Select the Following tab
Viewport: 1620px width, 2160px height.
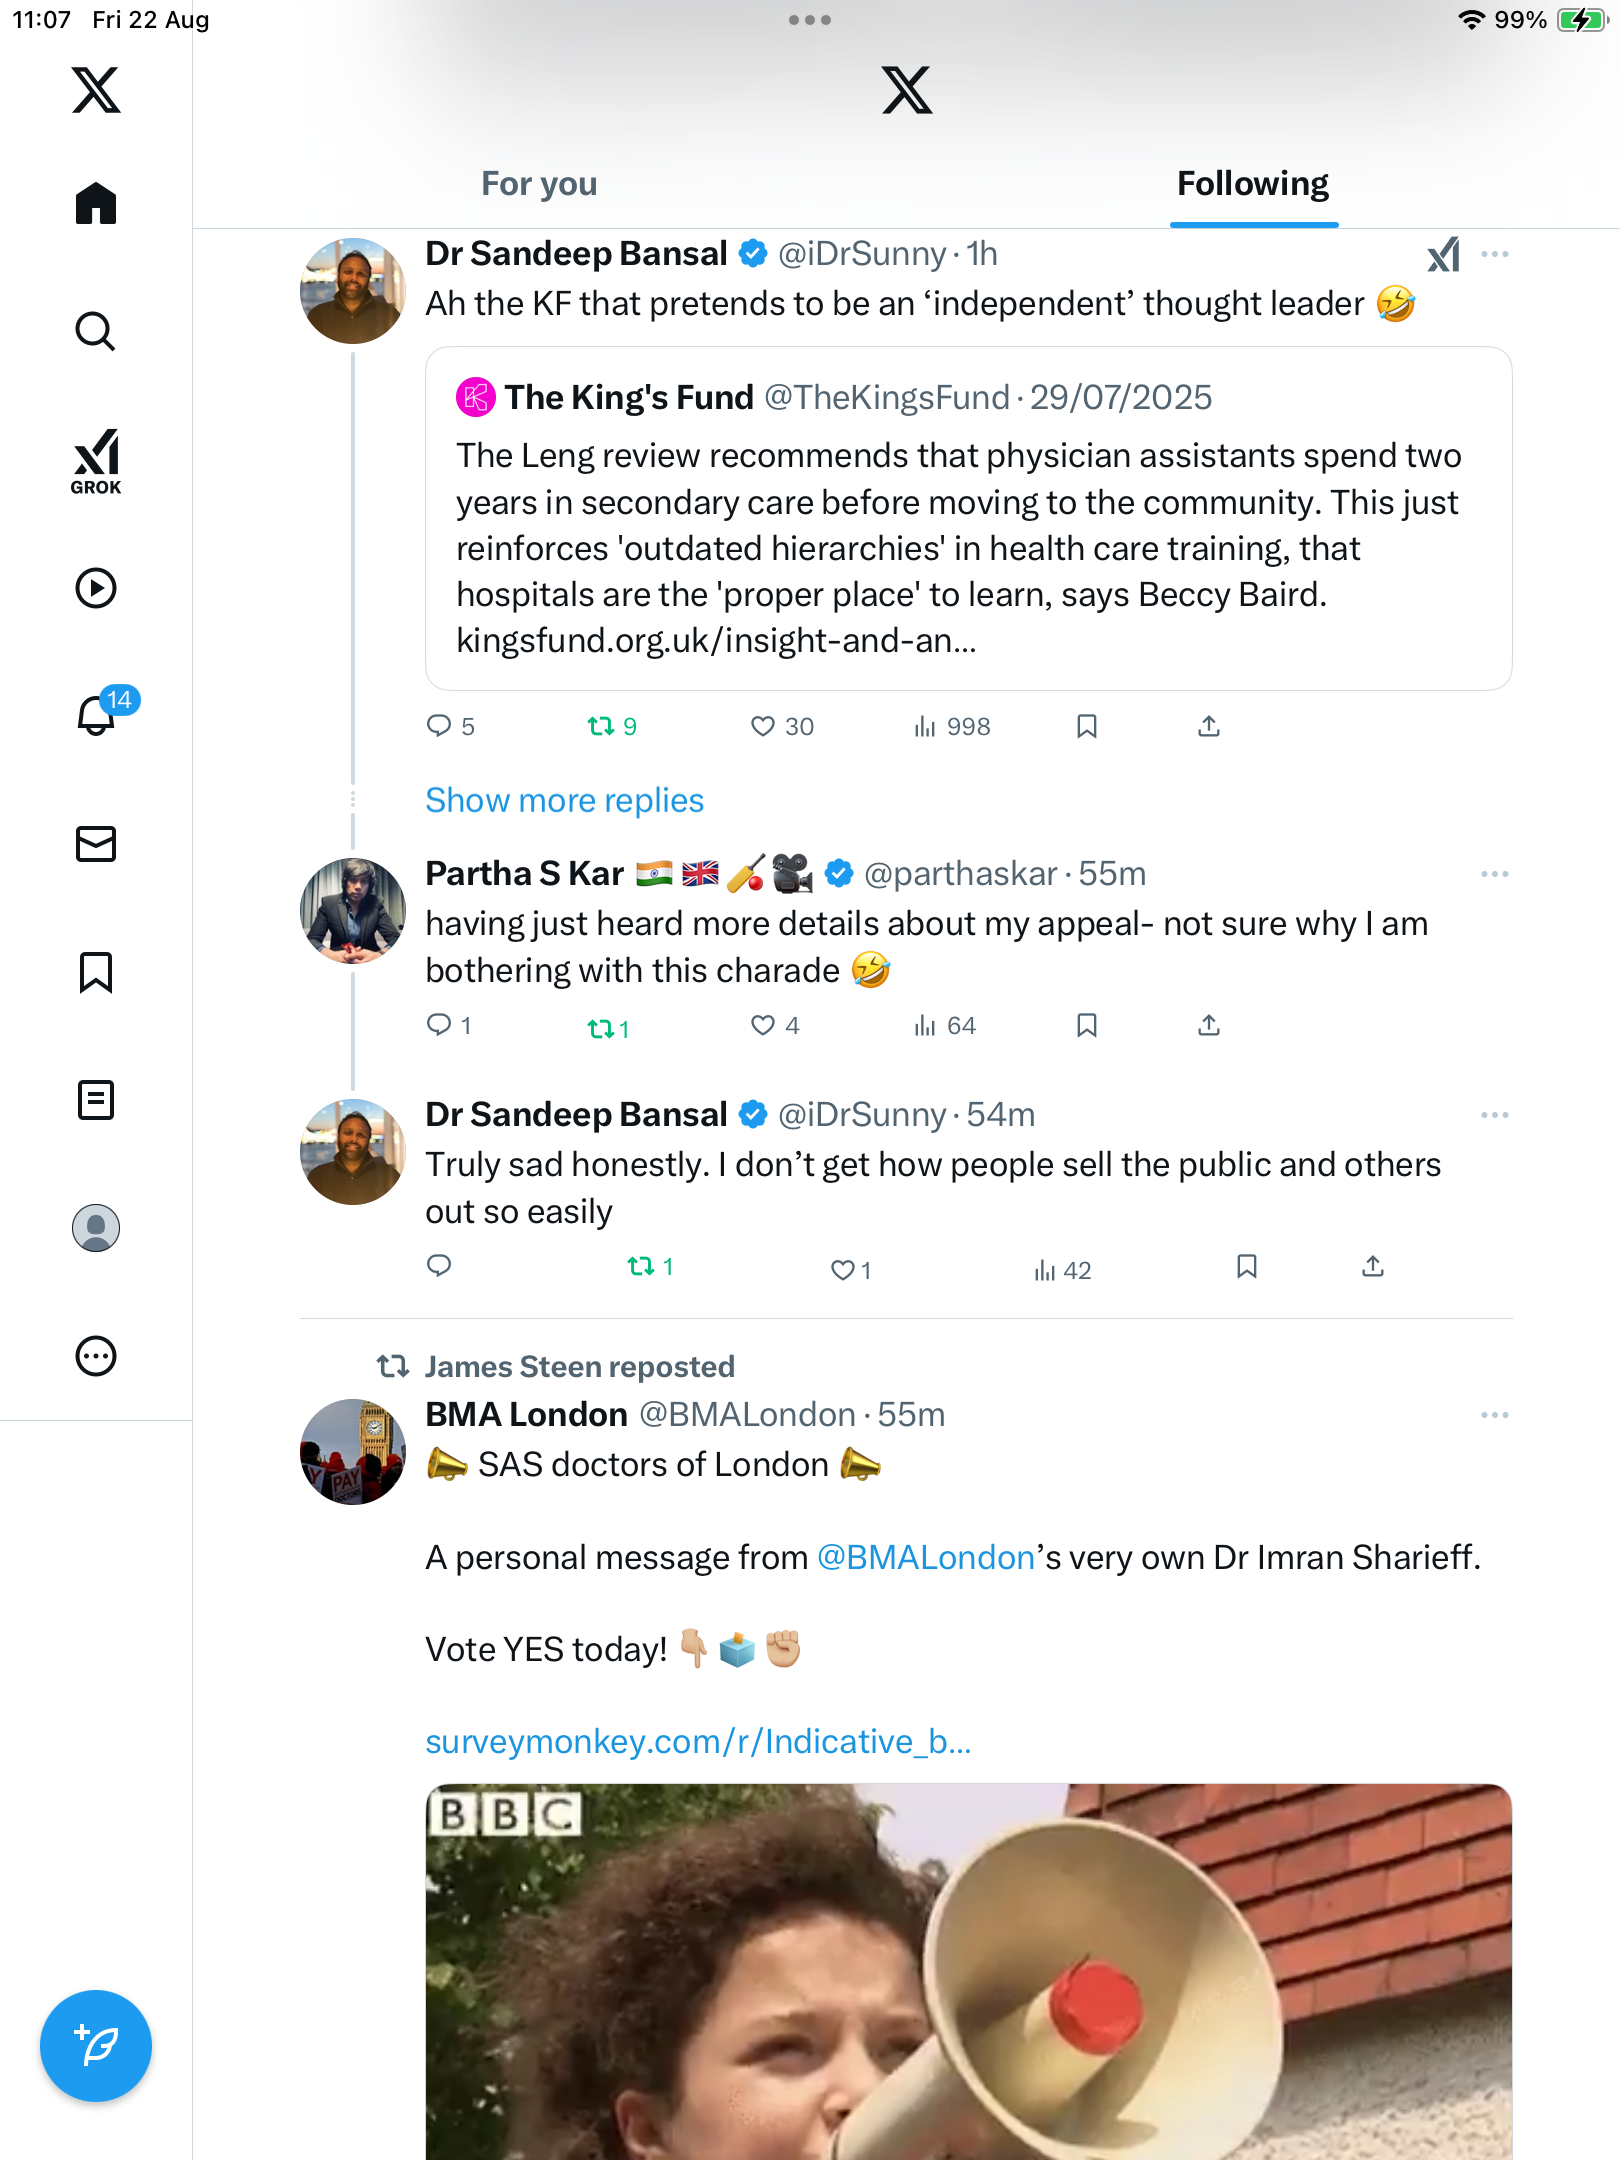point(1253,184)
